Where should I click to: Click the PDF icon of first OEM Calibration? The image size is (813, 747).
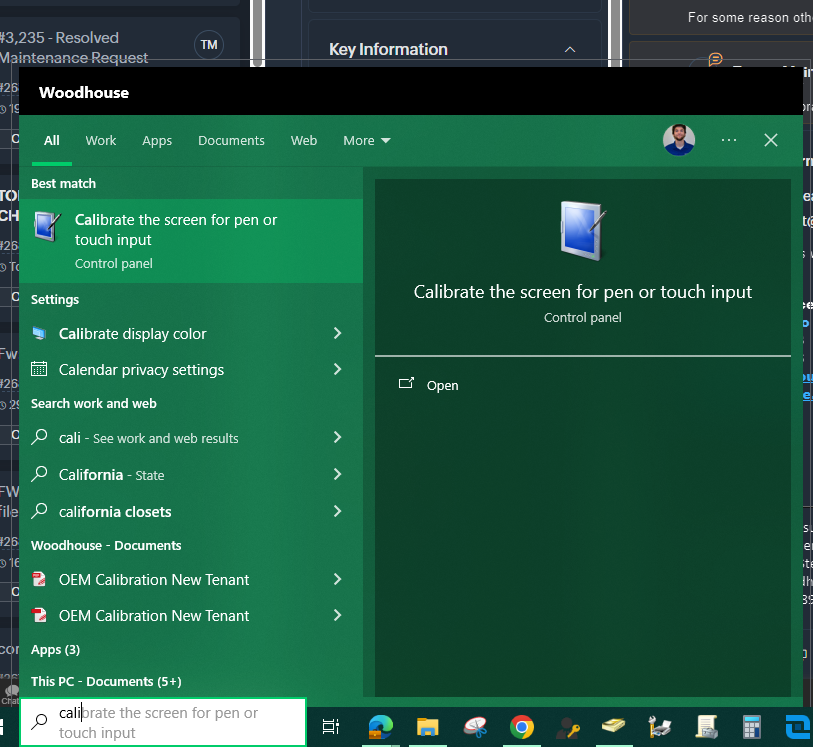(x=39, y=579)
